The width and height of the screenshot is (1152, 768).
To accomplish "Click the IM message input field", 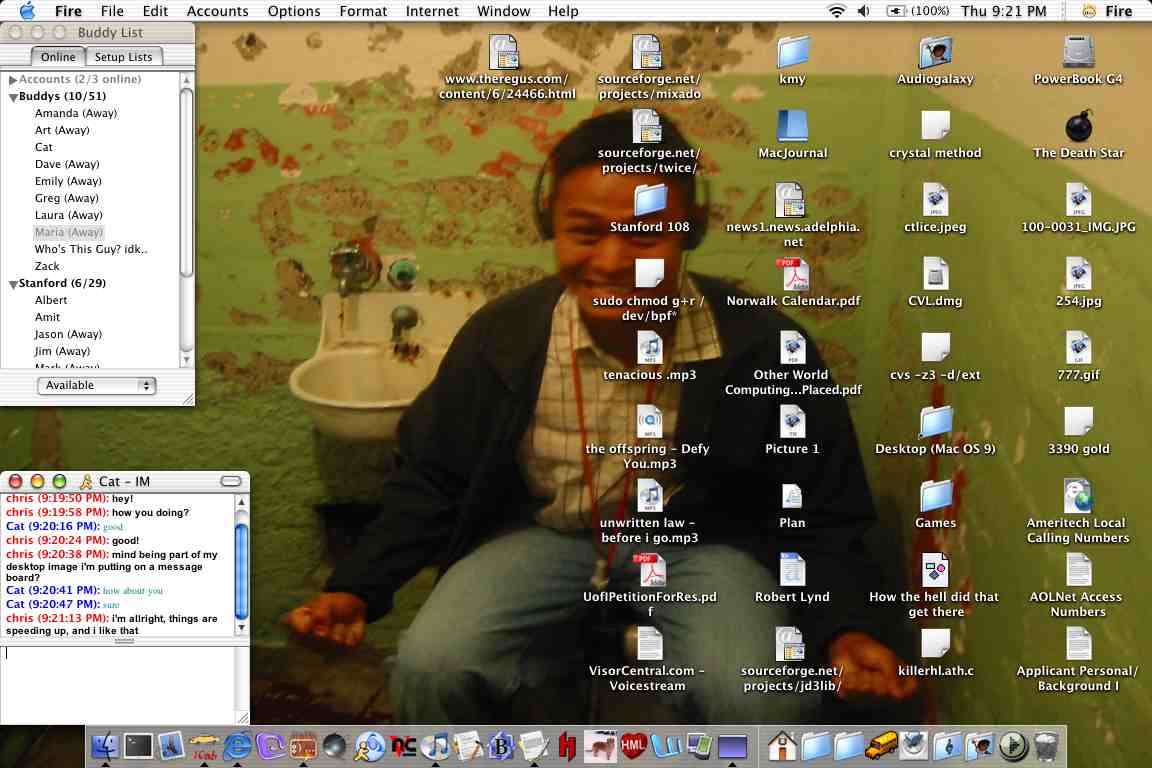I will click(x=118, y=680).
